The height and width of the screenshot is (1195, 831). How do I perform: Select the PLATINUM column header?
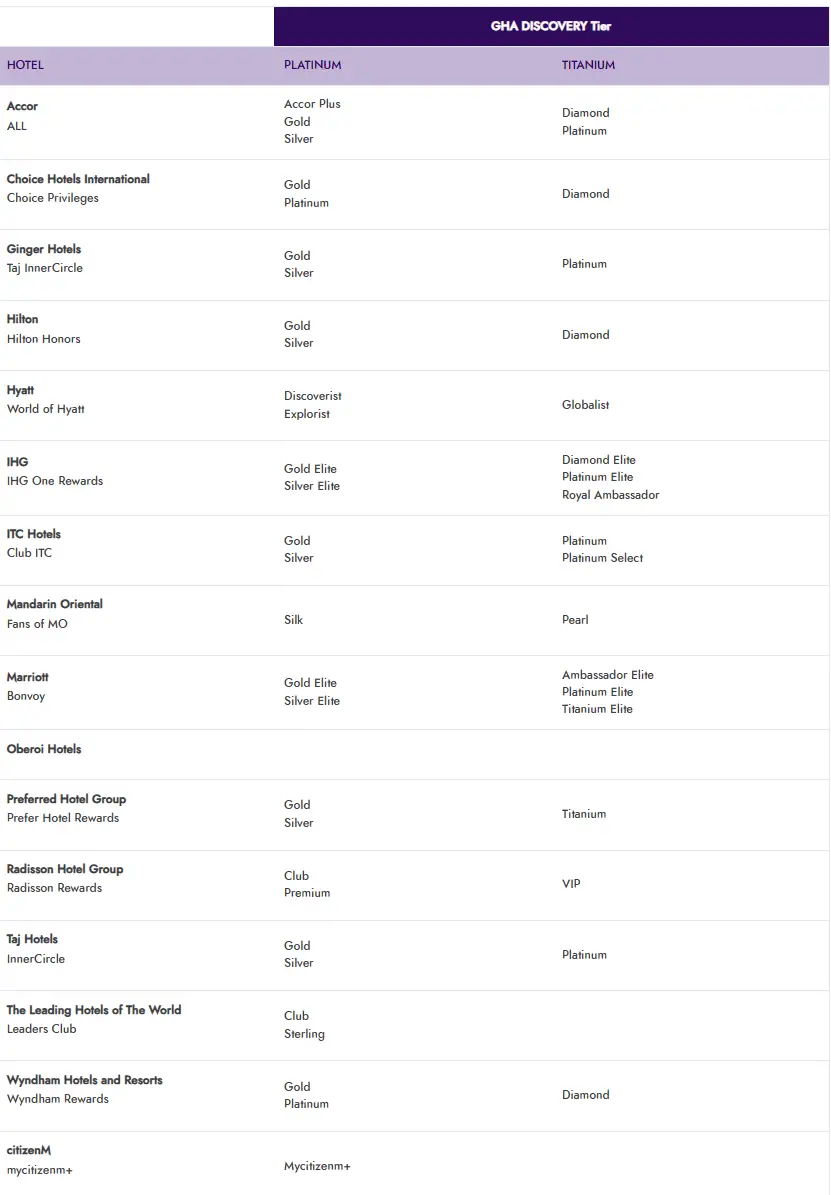312,65
